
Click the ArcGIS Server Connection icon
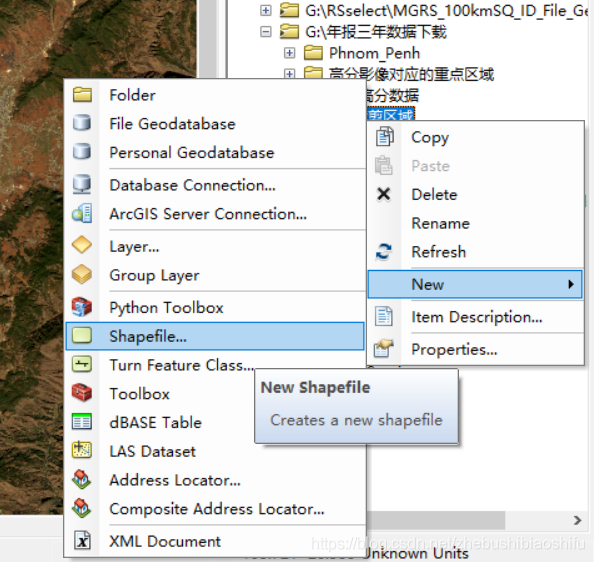(x=82, y=213)
